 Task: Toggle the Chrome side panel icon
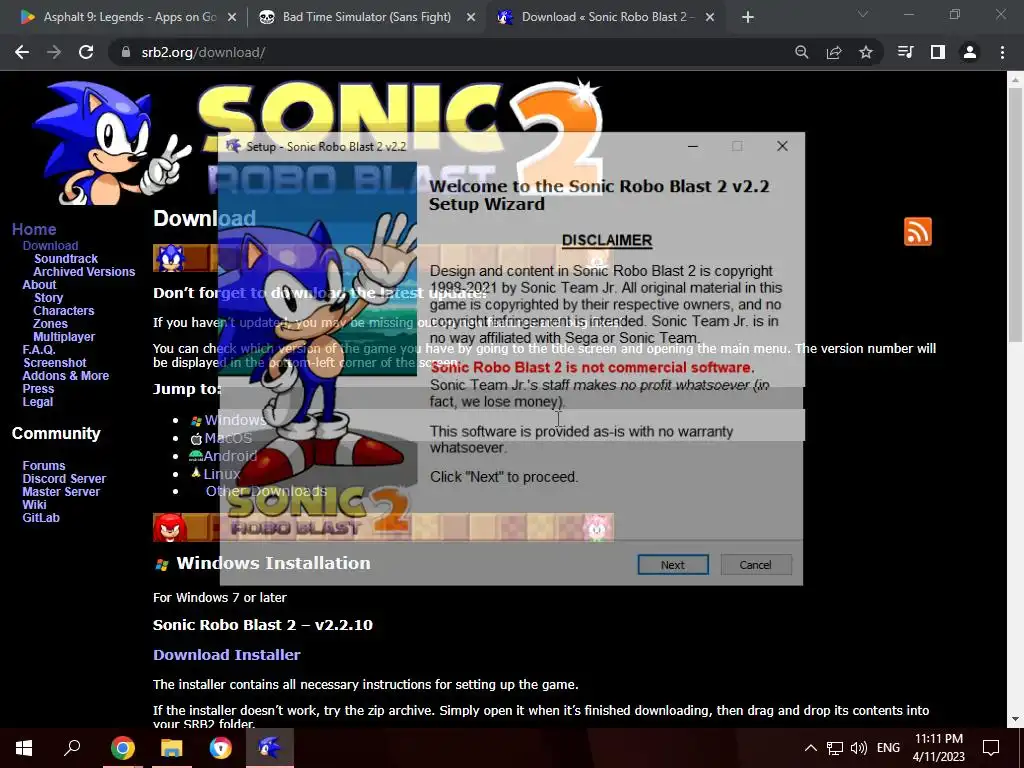[x=938, y=52]
